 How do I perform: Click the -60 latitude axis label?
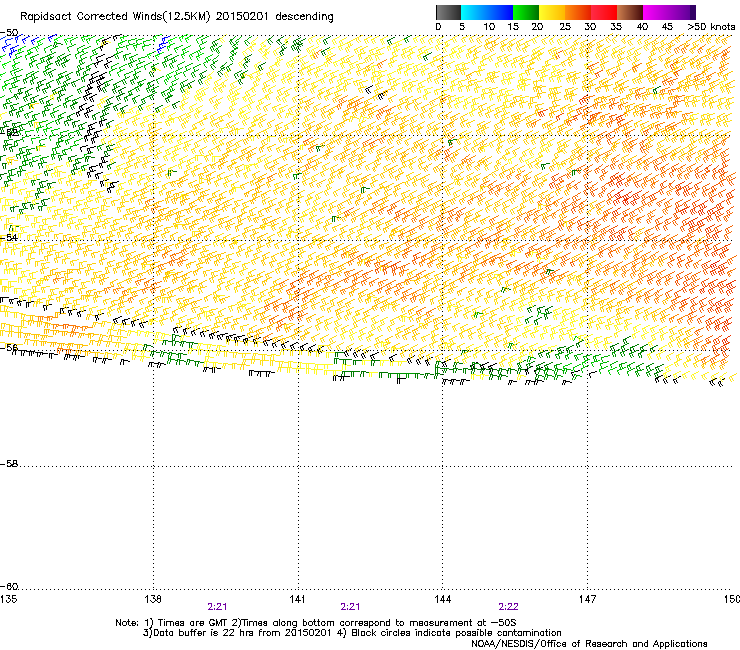point(9,587)
